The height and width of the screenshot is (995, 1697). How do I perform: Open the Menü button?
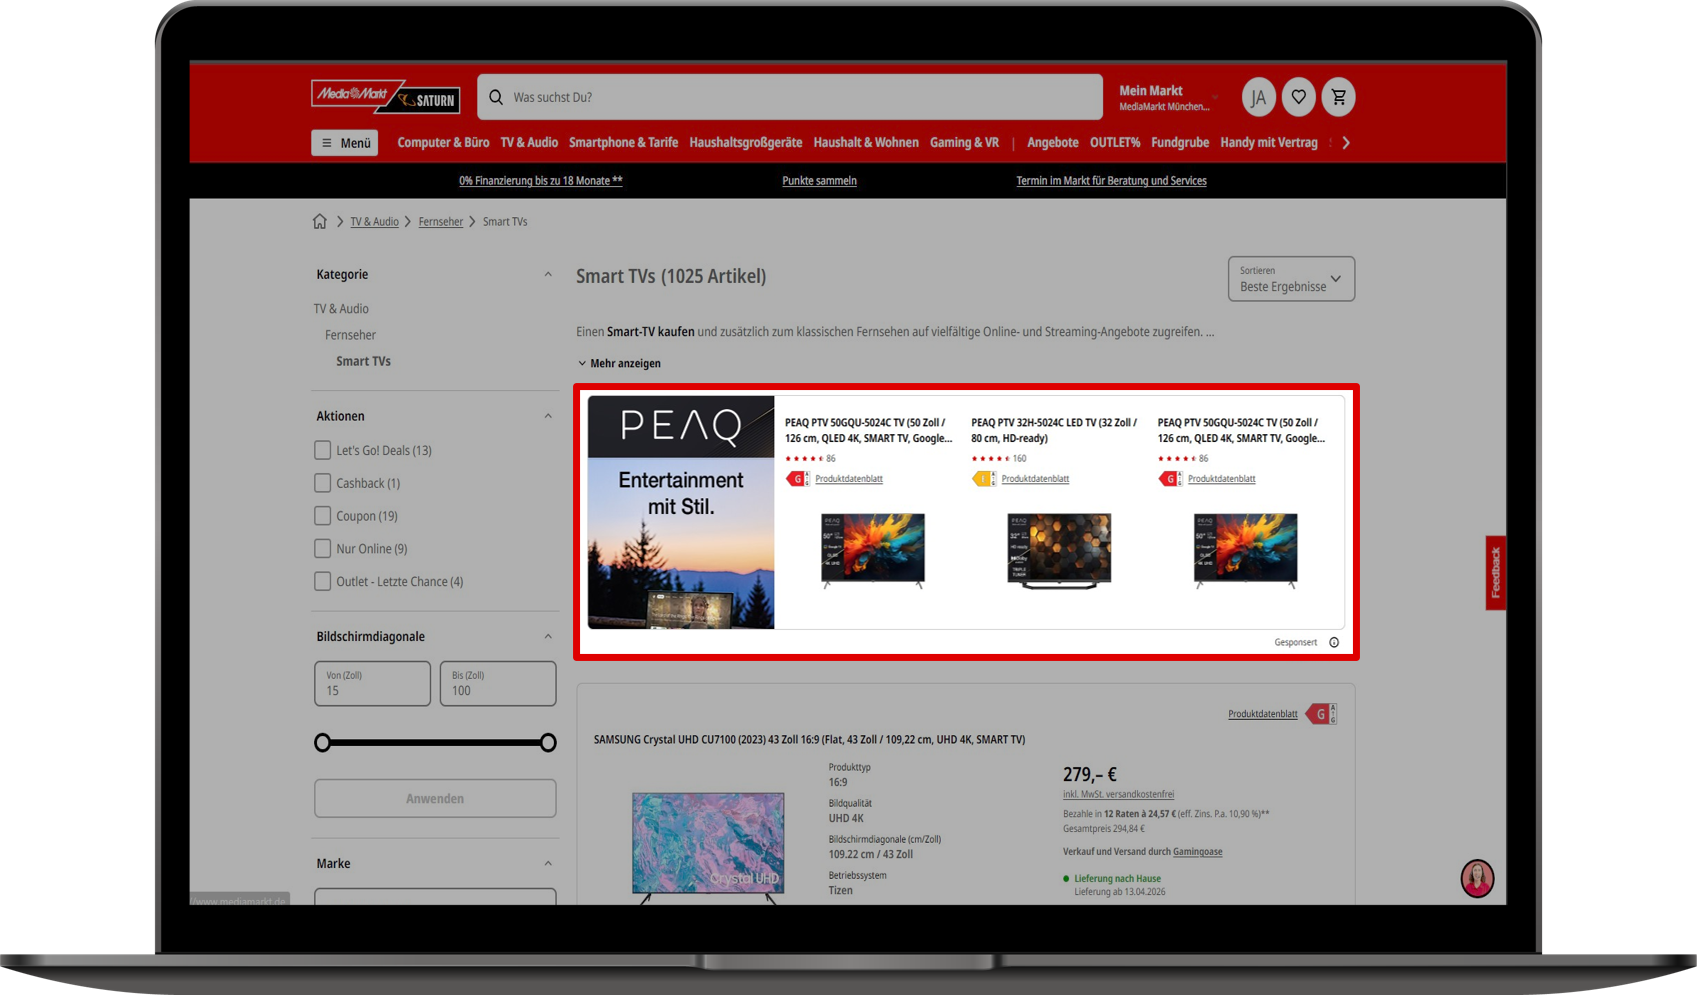click(345, 143)
